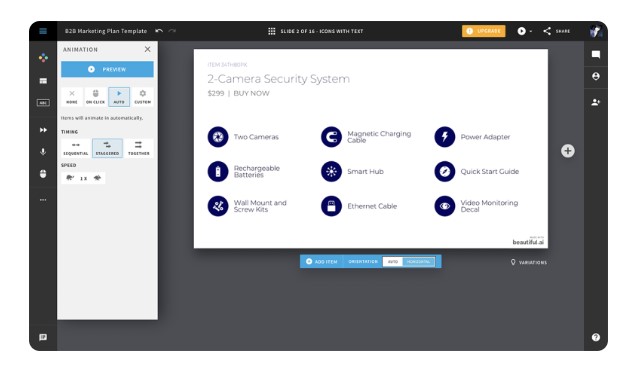Click the Rechargeable Batteries icon
Viewport: 627px width, 367px height.
tap(218, 172)
